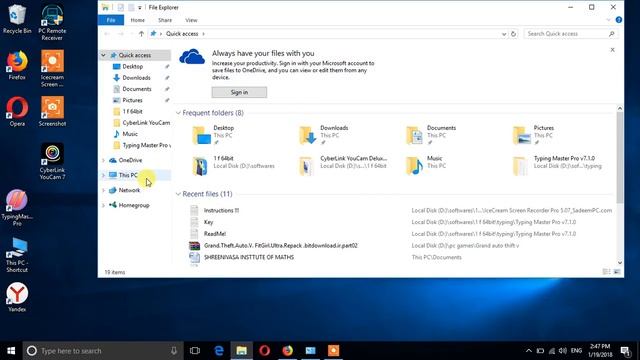Expand the OneDrive tree node
Screen dimensions: 640x360
coord(104,160)
